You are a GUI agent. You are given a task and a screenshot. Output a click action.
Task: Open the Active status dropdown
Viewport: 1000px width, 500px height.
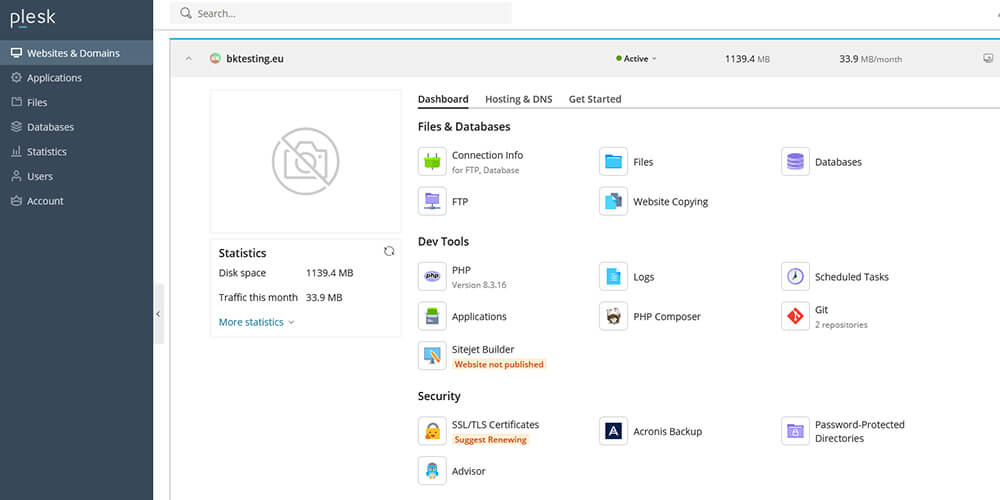(637, 59)
